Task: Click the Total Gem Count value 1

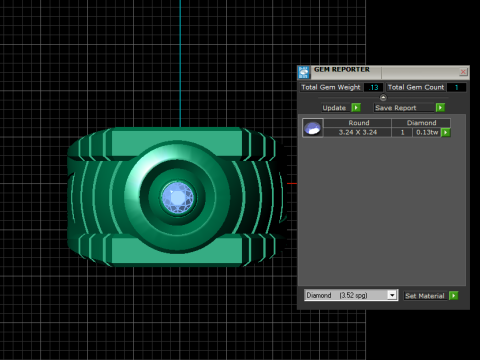Action: click(456, 87)
